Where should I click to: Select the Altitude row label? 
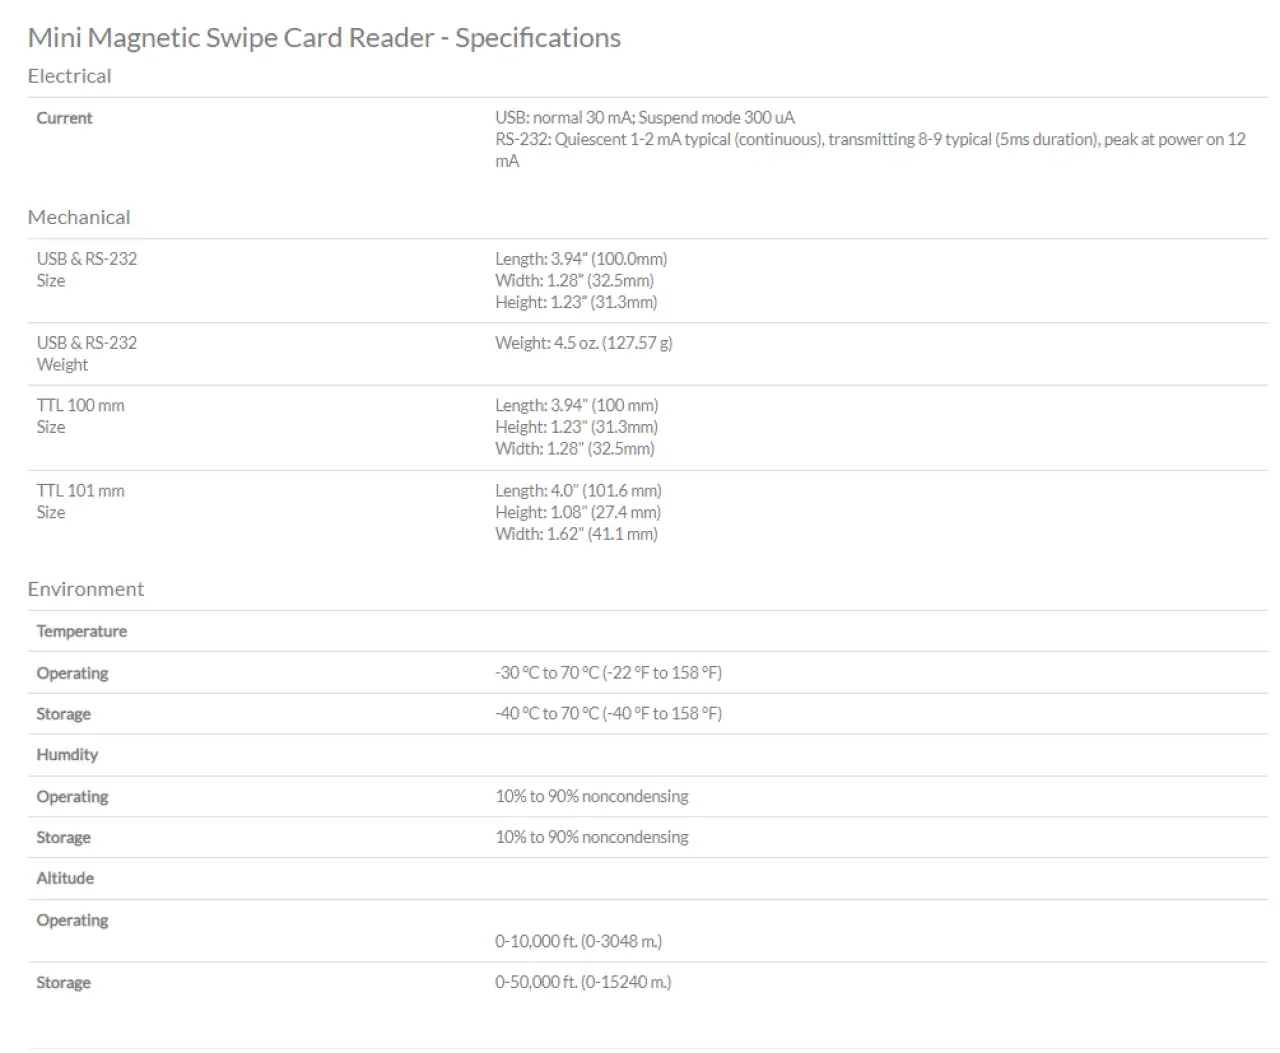point(65,878)
